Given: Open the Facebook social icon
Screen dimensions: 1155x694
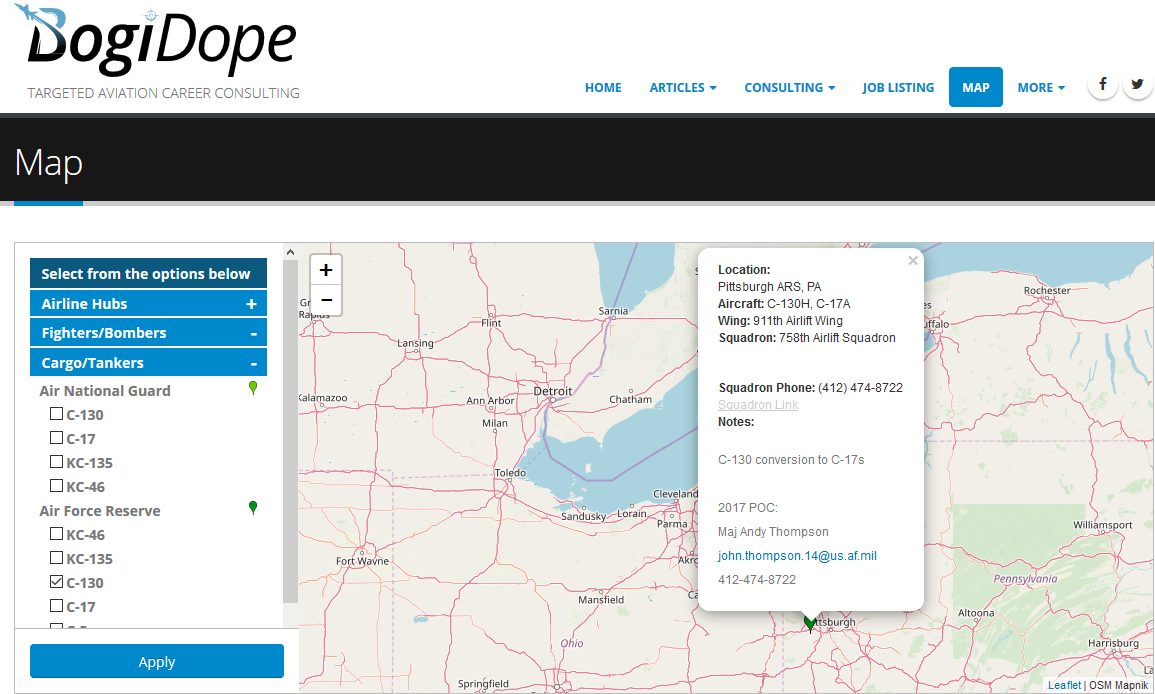Looking at the screenshot, I should pos(1103,85).
